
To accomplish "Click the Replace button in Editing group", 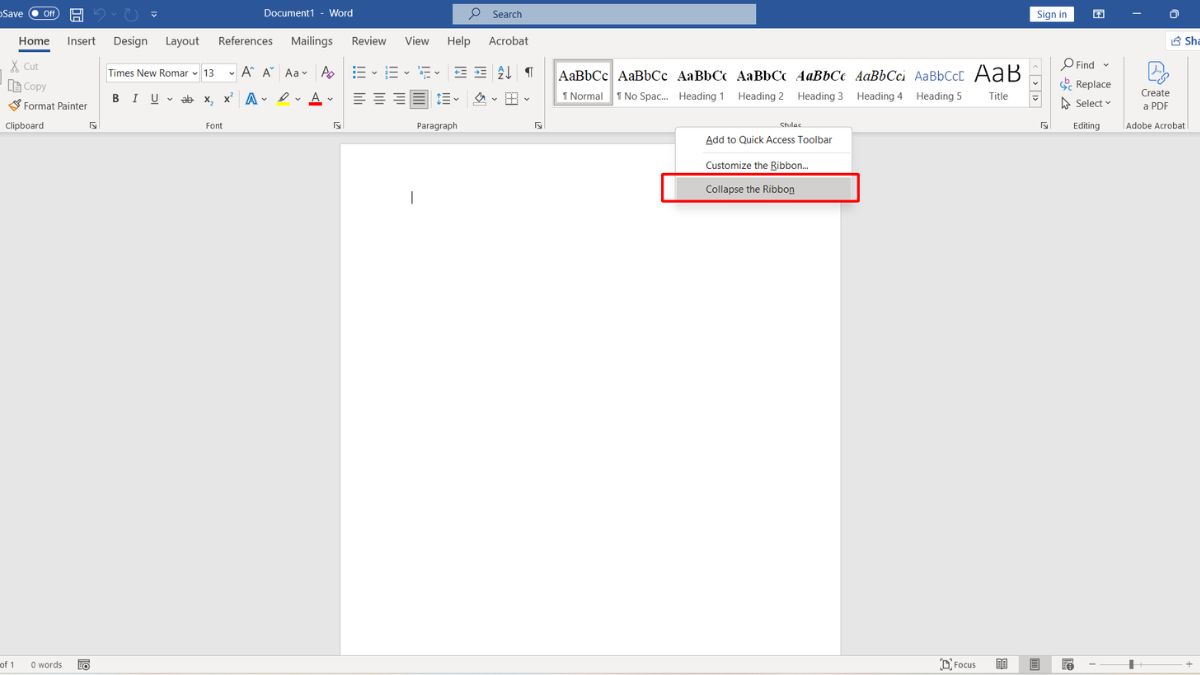I will click(1085, 84).
